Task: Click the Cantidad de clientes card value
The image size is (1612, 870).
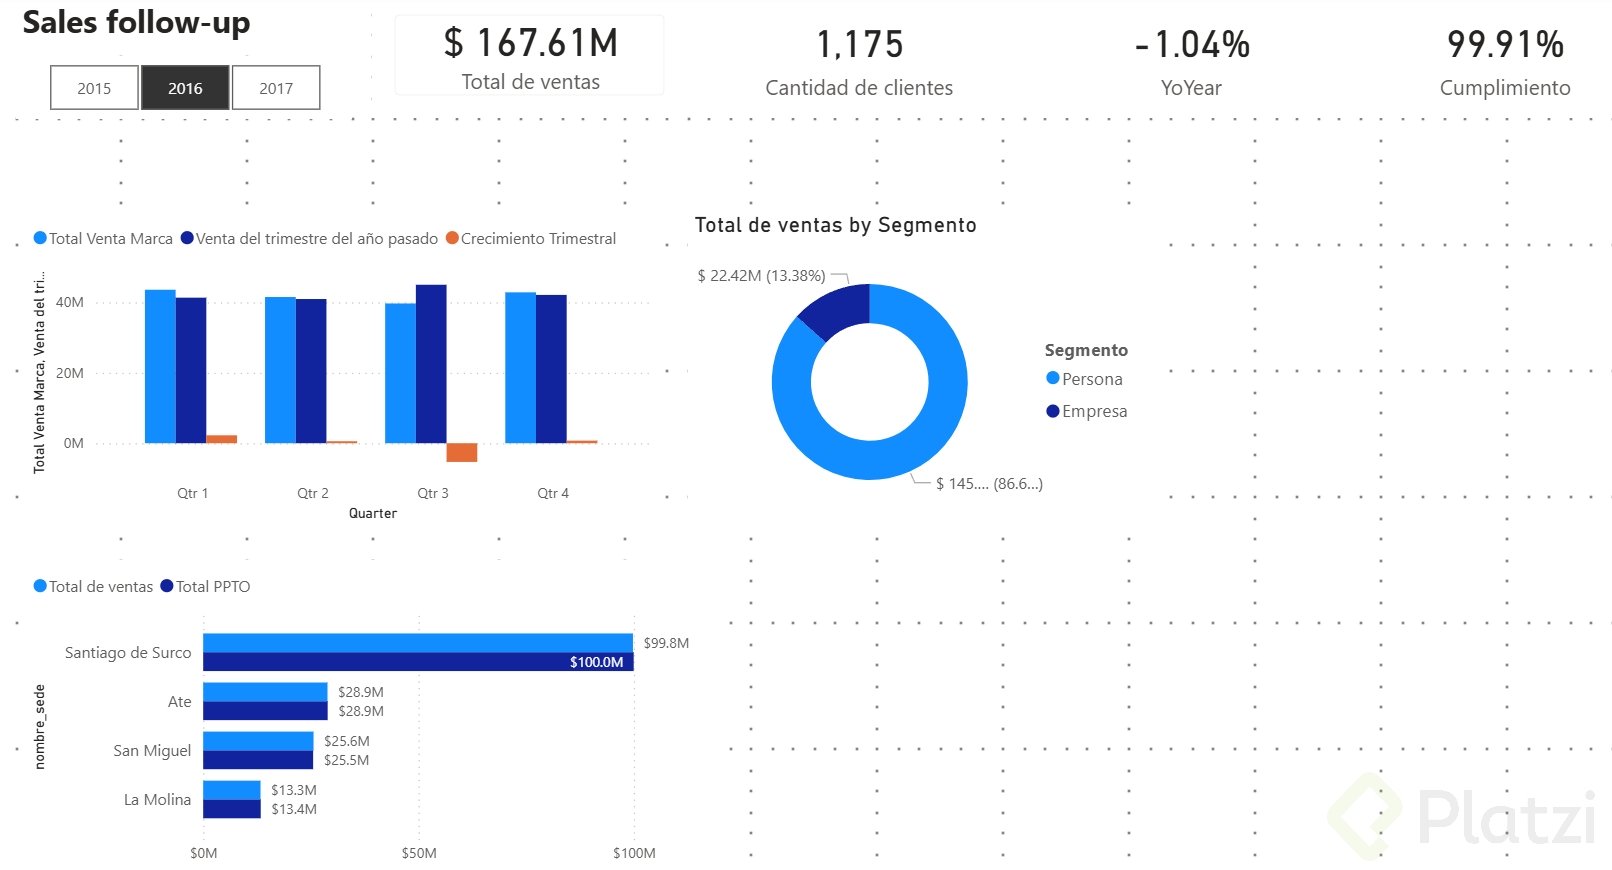Action: [x=859, y=44]
